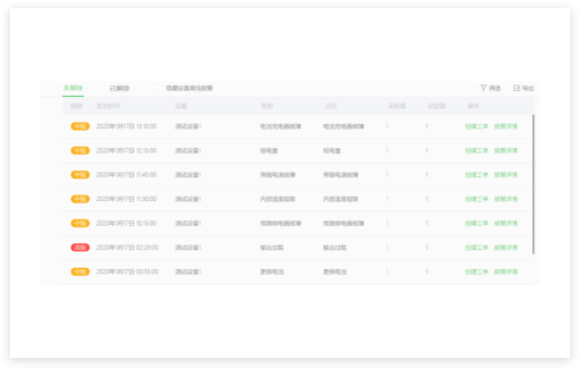580x370 pixels.
Task: Click 更换电池 in the 点位 column
Action: [x=335, y=272]
